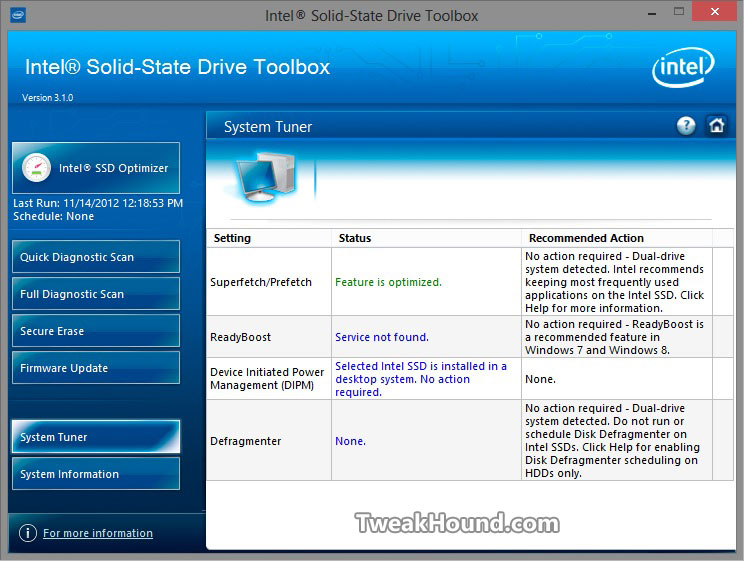Click the Intel logo in header
Screen dimensions: 744x561
(x=683, y=67)
